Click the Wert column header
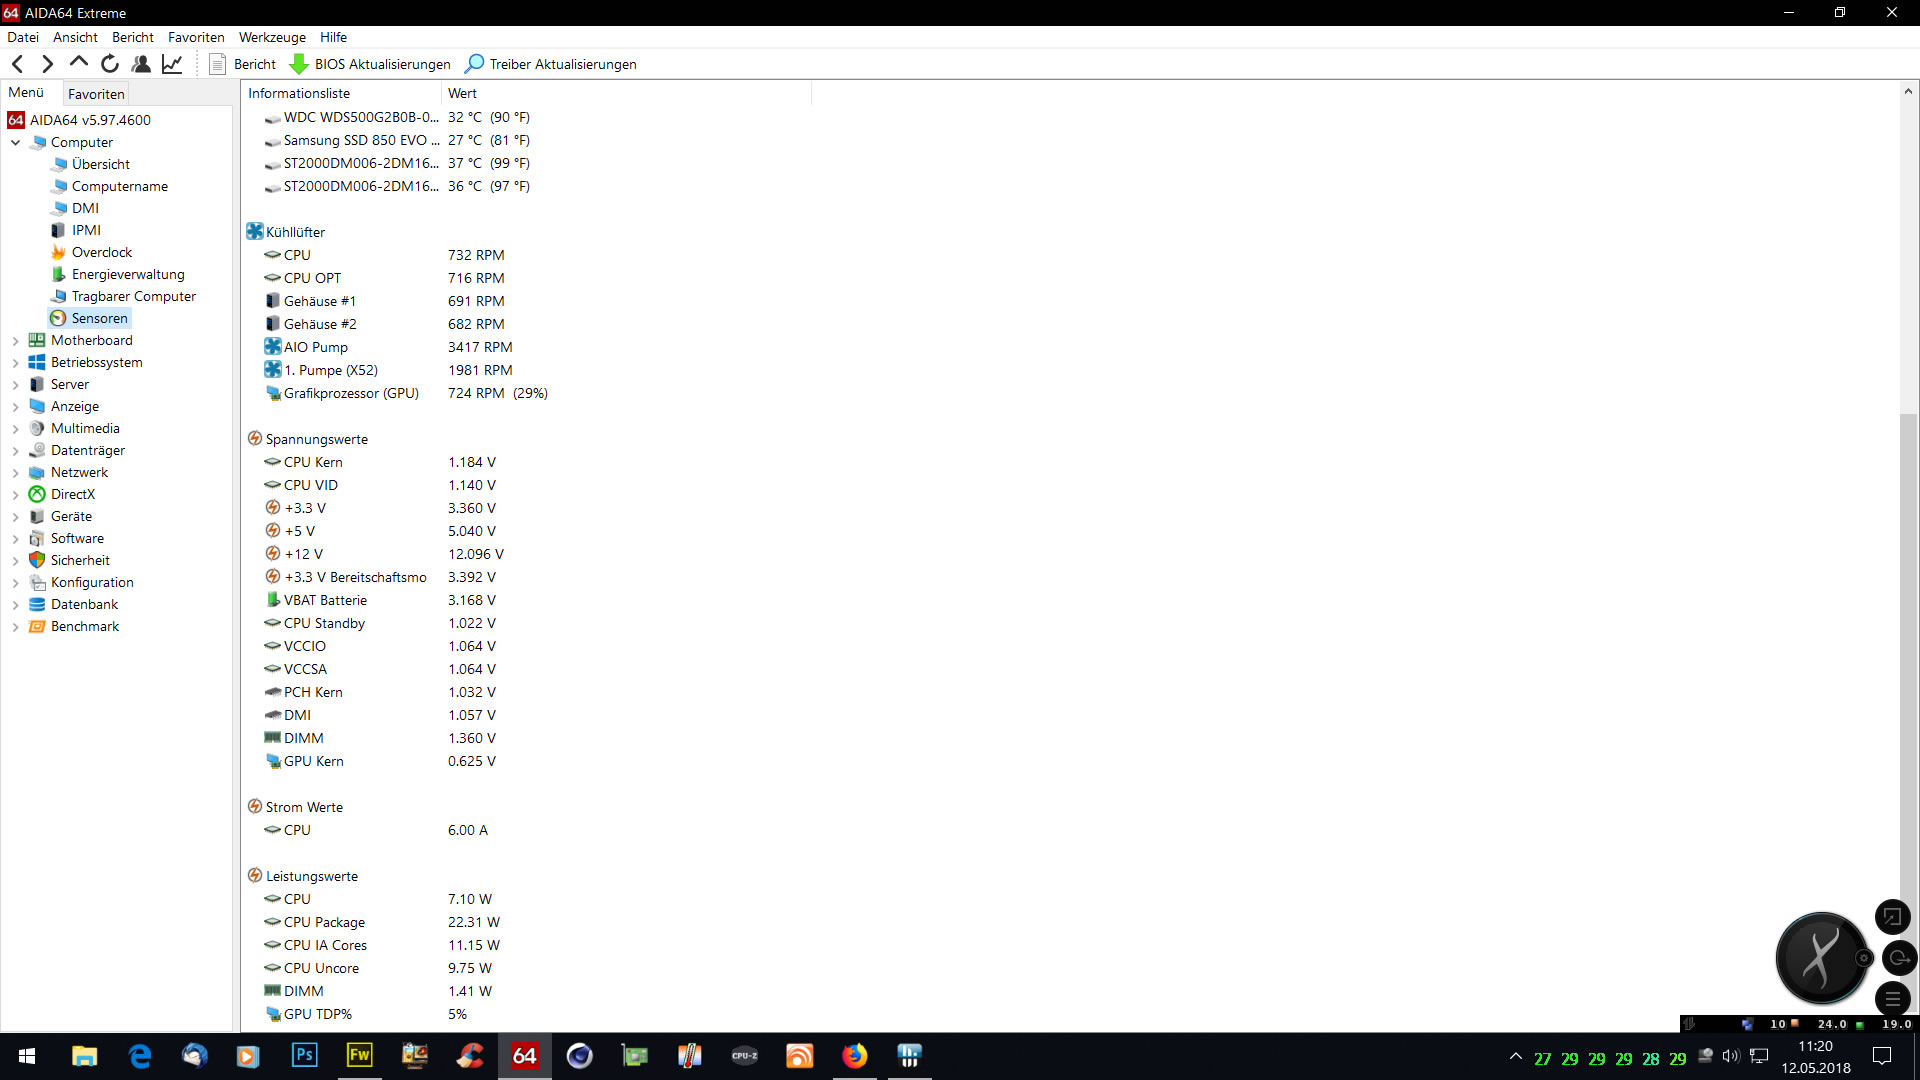The height and width of the screenshot is (1080, 1920). click(x=462, y=93)
